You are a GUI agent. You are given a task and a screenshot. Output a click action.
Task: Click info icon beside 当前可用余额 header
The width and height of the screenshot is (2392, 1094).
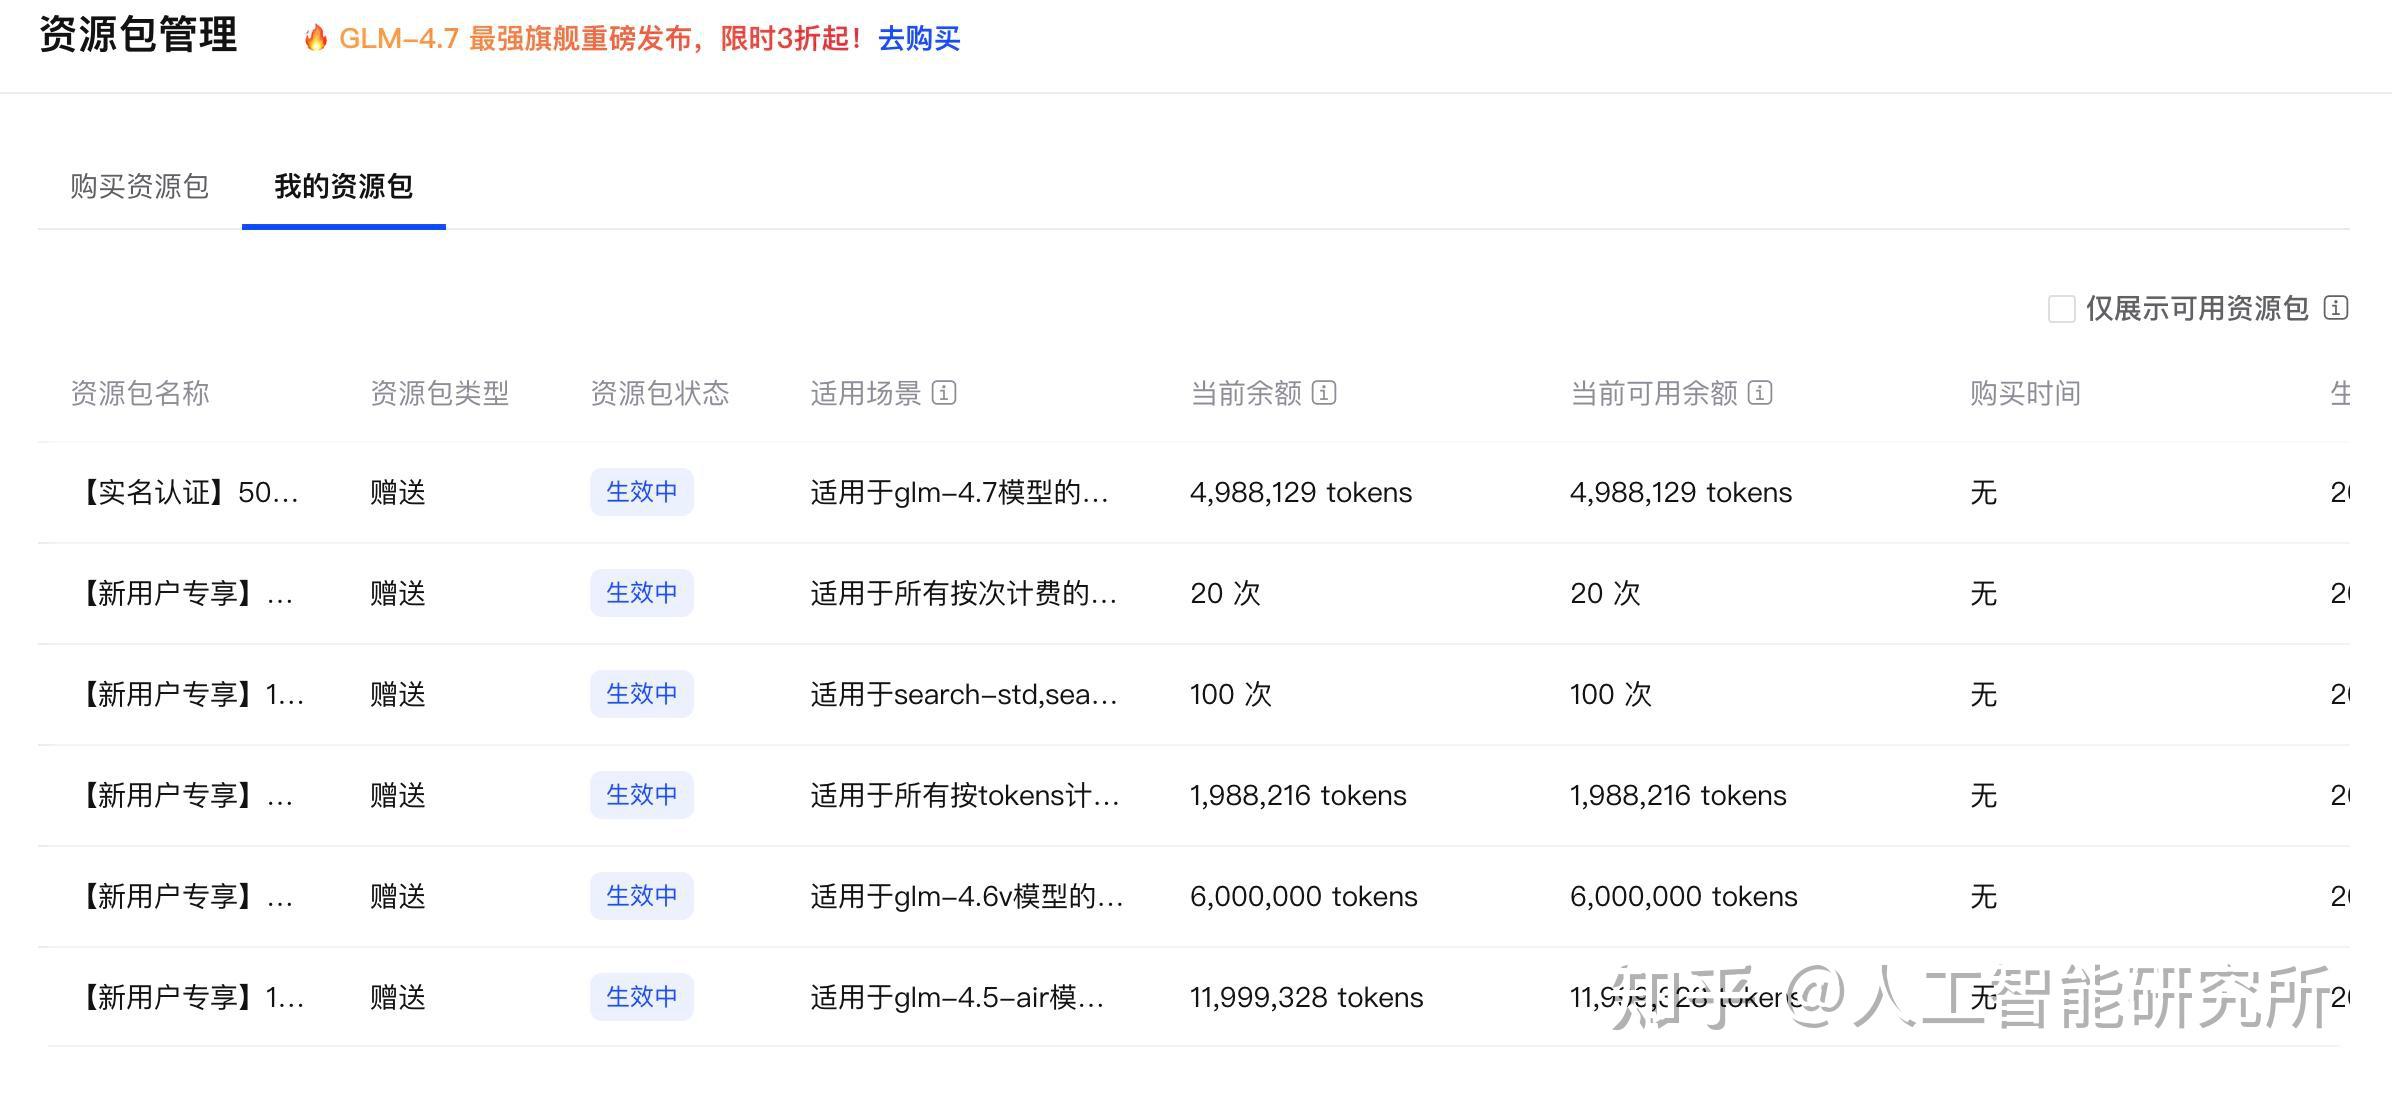coord(1760,393)
